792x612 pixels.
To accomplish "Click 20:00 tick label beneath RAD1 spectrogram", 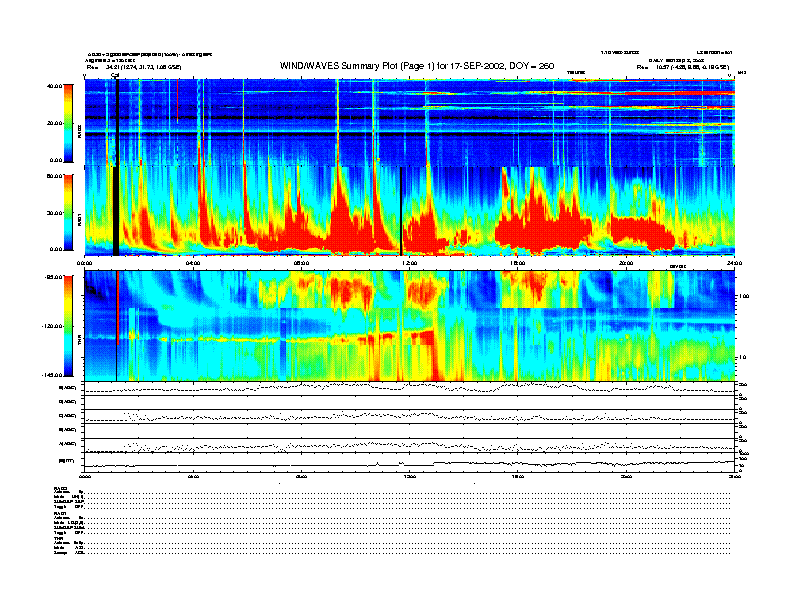I will [x=626, y=263].
